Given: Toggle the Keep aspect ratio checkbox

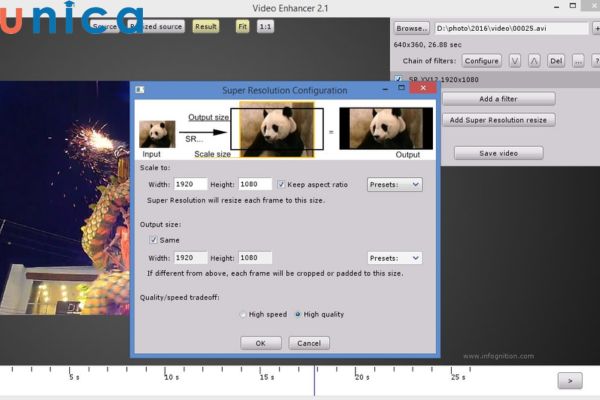Looking at the screenshot, I should click(280, 184).
